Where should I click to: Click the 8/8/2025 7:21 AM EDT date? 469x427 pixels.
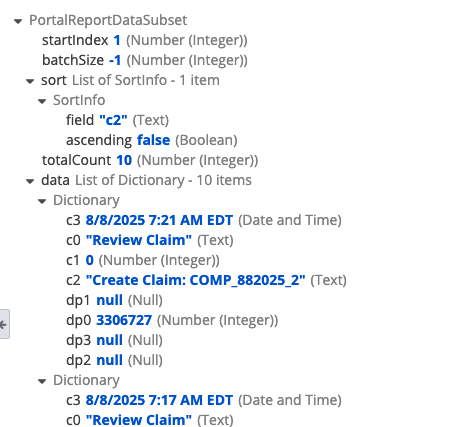(x=159, y=220)
